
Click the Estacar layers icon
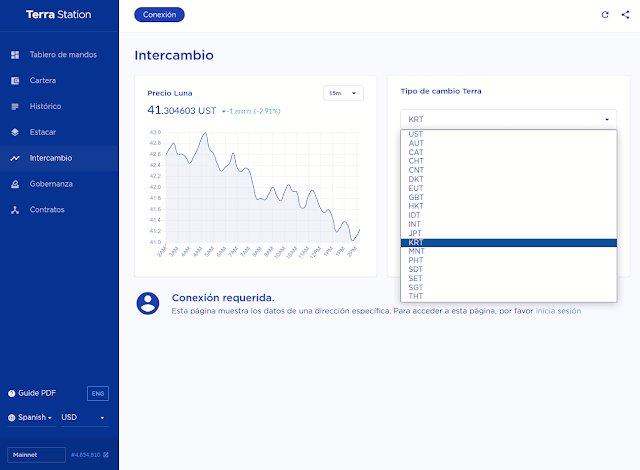[15, 132]
